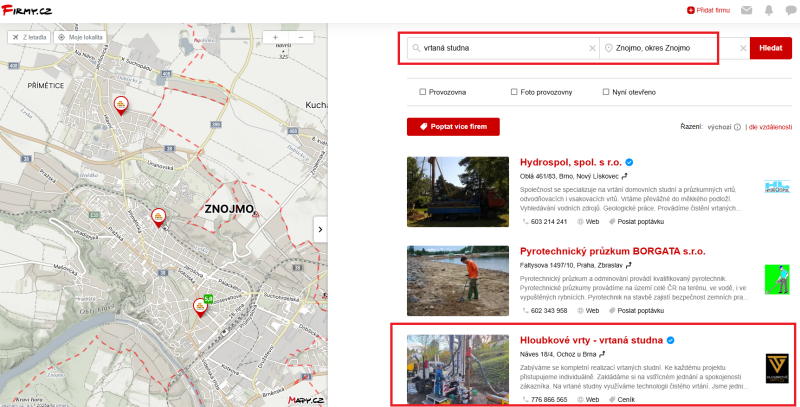Zoom in the map with plus button

pos(276,37)
